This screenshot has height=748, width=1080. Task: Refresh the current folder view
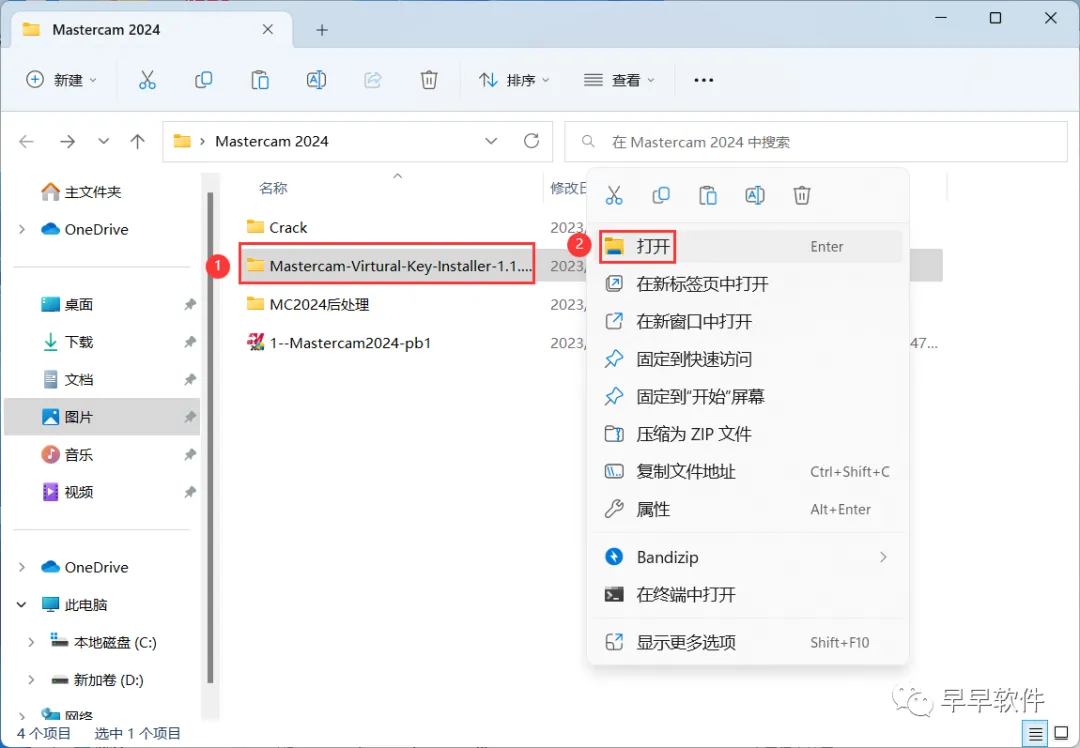point(531,141)
